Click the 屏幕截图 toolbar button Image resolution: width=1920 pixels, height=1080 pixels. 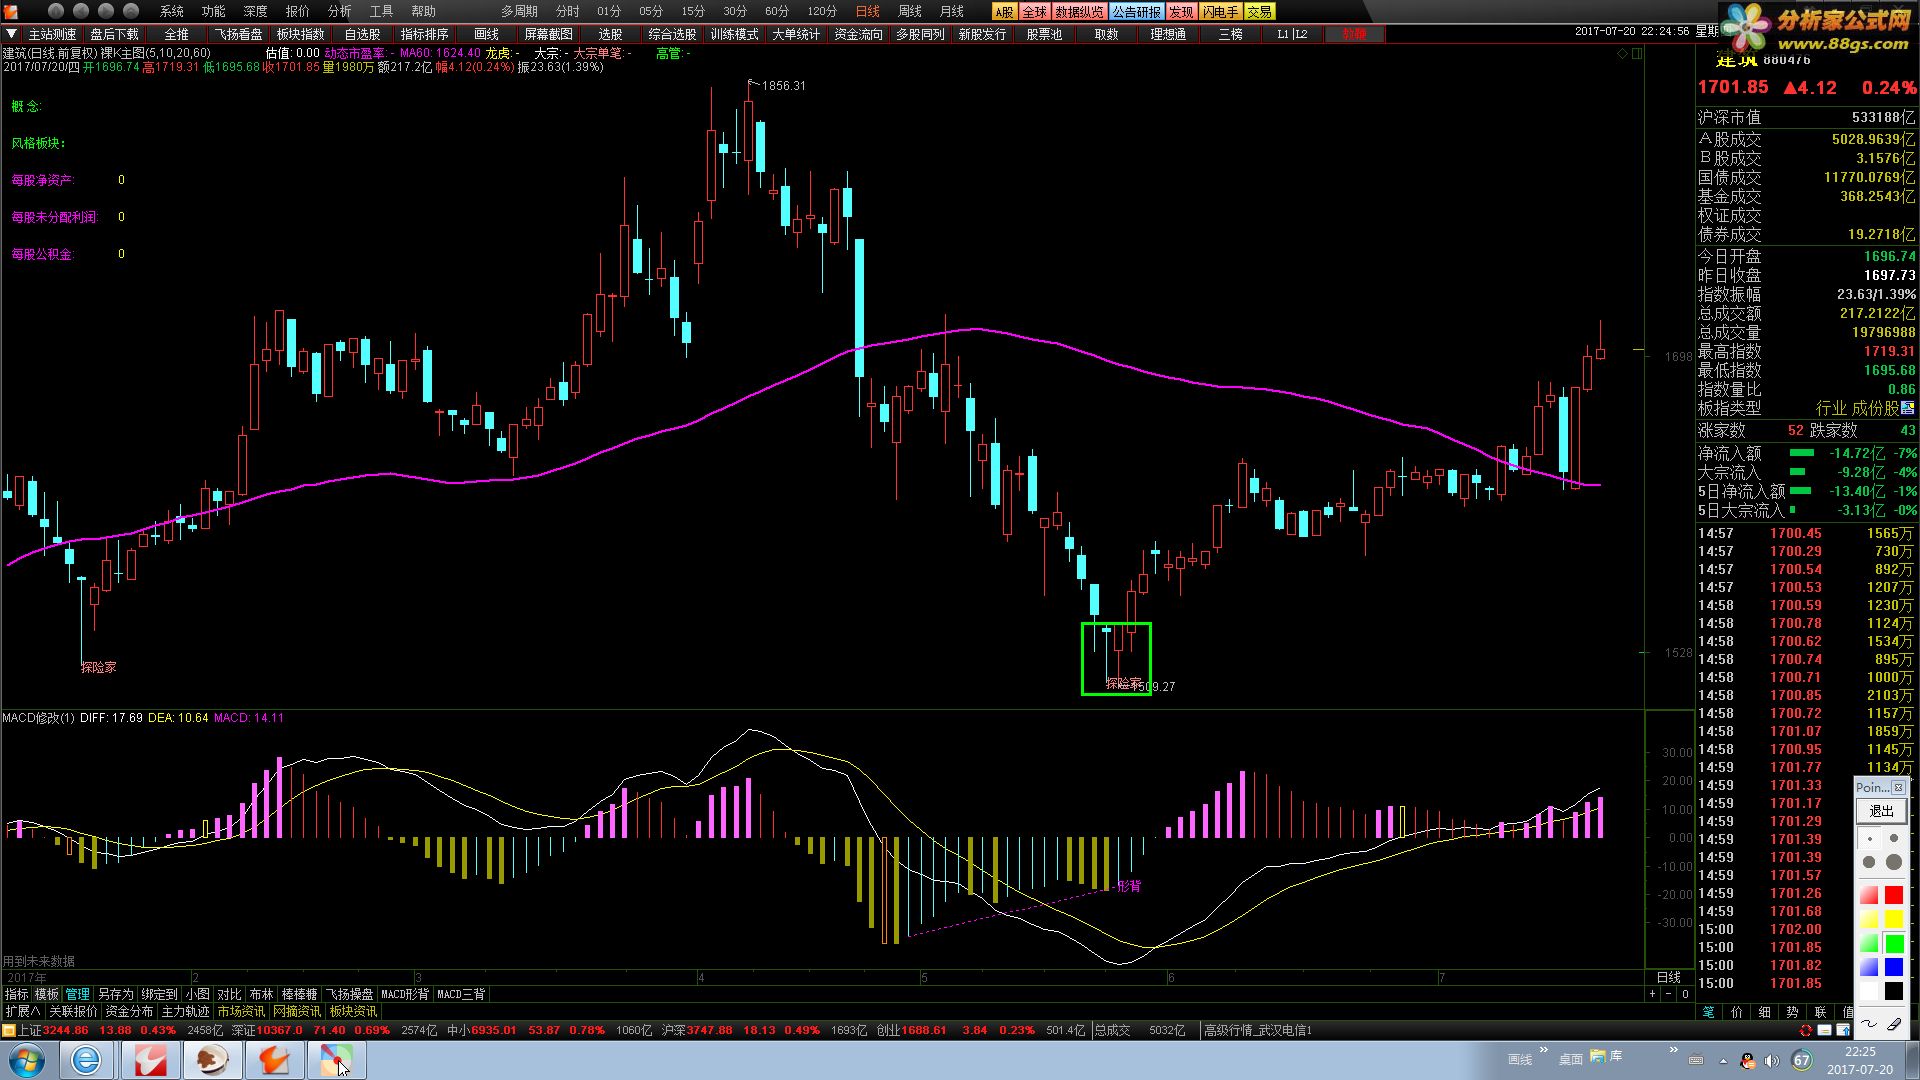click(548, 34)
